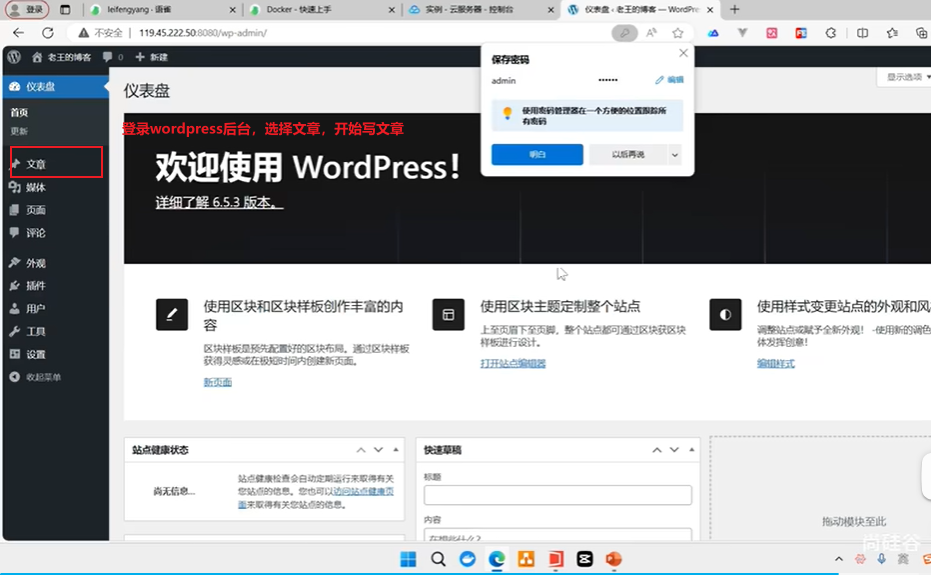Screen dimensions: 931x575
Task: Switch to the 实例 - 云服务器 tab
Action: [x=481, y=10]
